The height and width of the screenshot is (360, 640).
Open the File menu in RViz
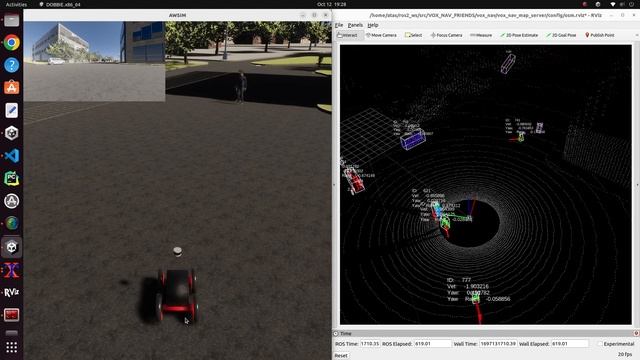click(339, 25)
